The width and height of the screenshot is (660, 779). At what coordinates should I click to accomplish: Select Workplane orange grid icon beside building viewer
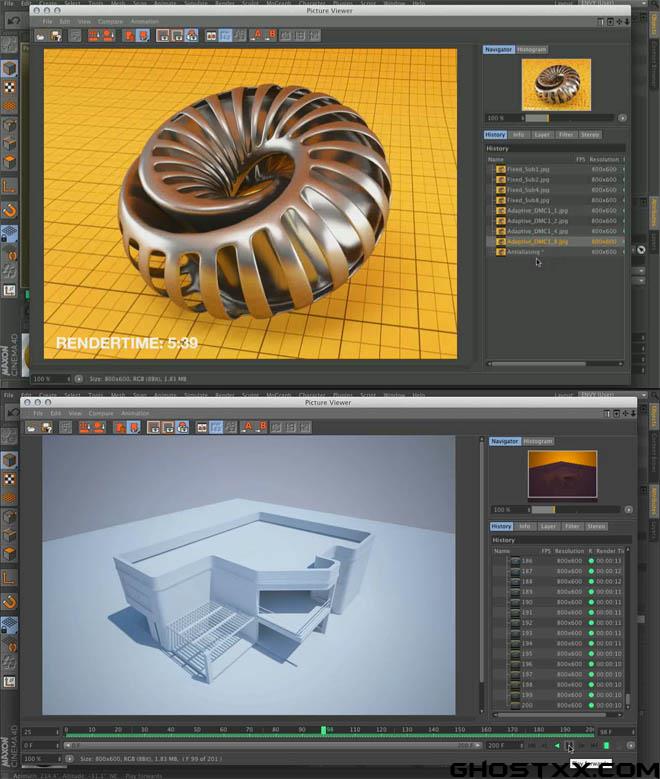(9, 497)
